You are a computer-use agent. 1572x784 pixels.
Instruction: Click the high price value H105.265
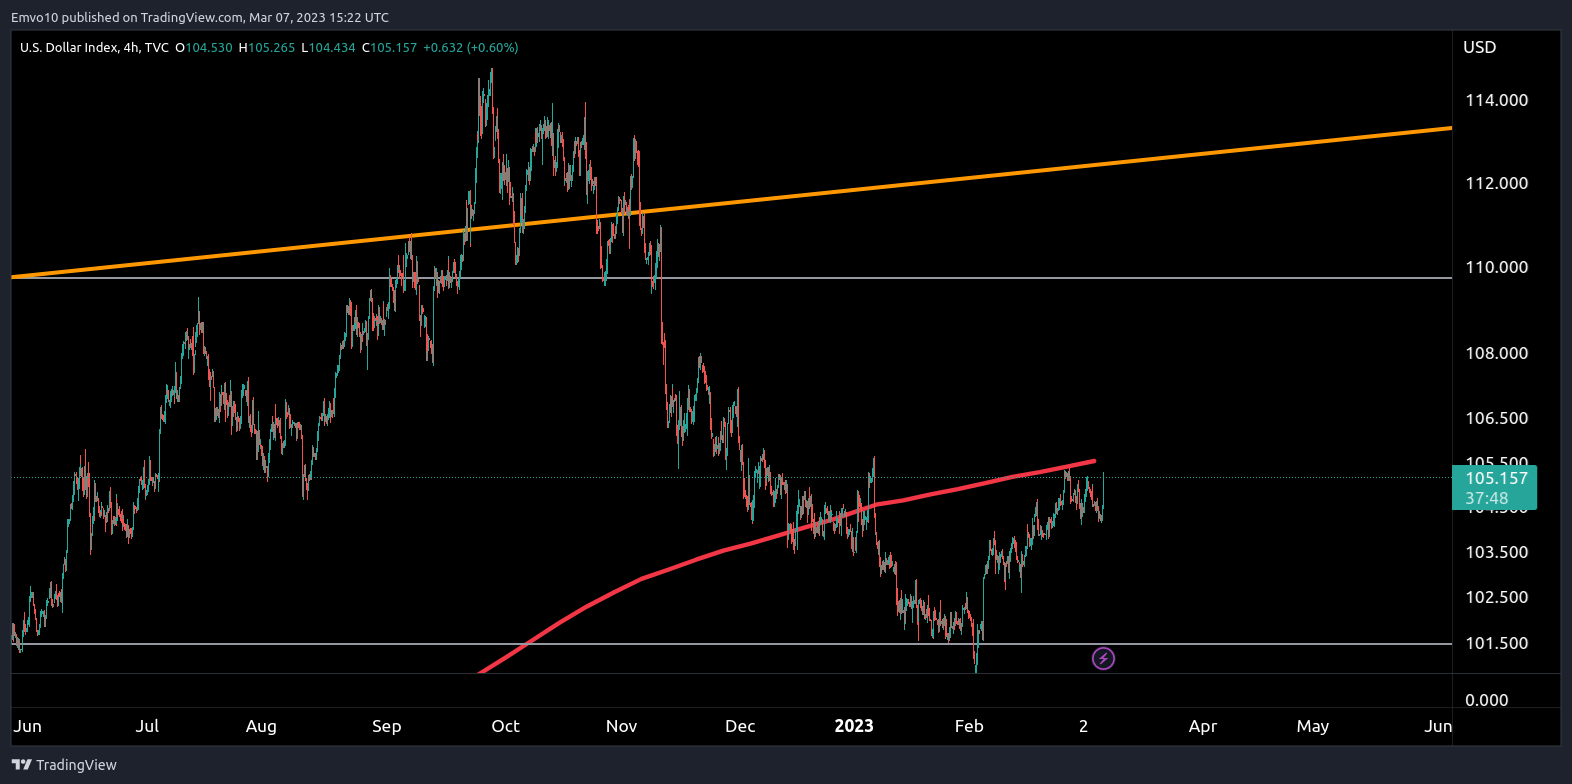point(266,47)
